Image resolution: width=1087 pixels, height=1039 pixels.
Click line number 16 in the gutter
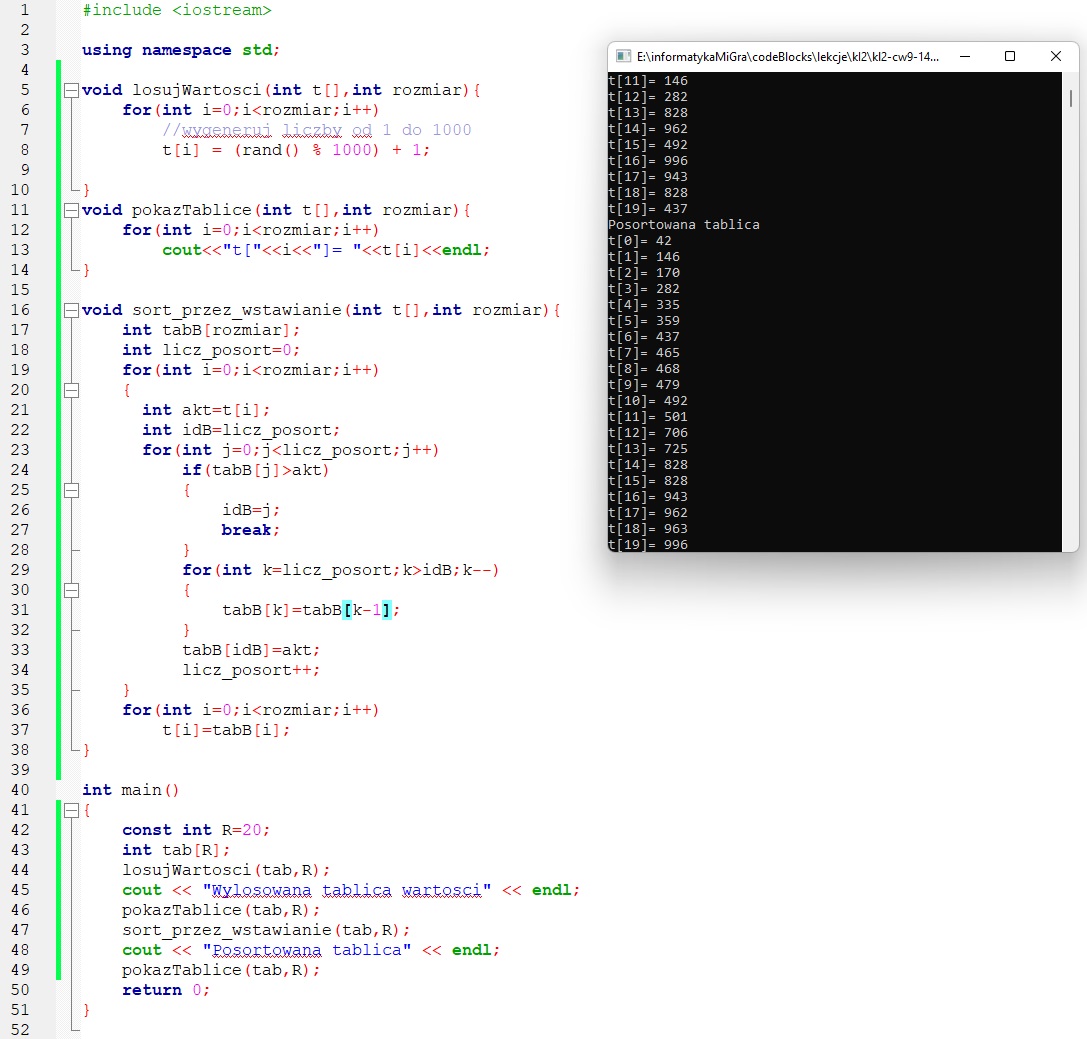pyautogui.click(x=20, y=310)
